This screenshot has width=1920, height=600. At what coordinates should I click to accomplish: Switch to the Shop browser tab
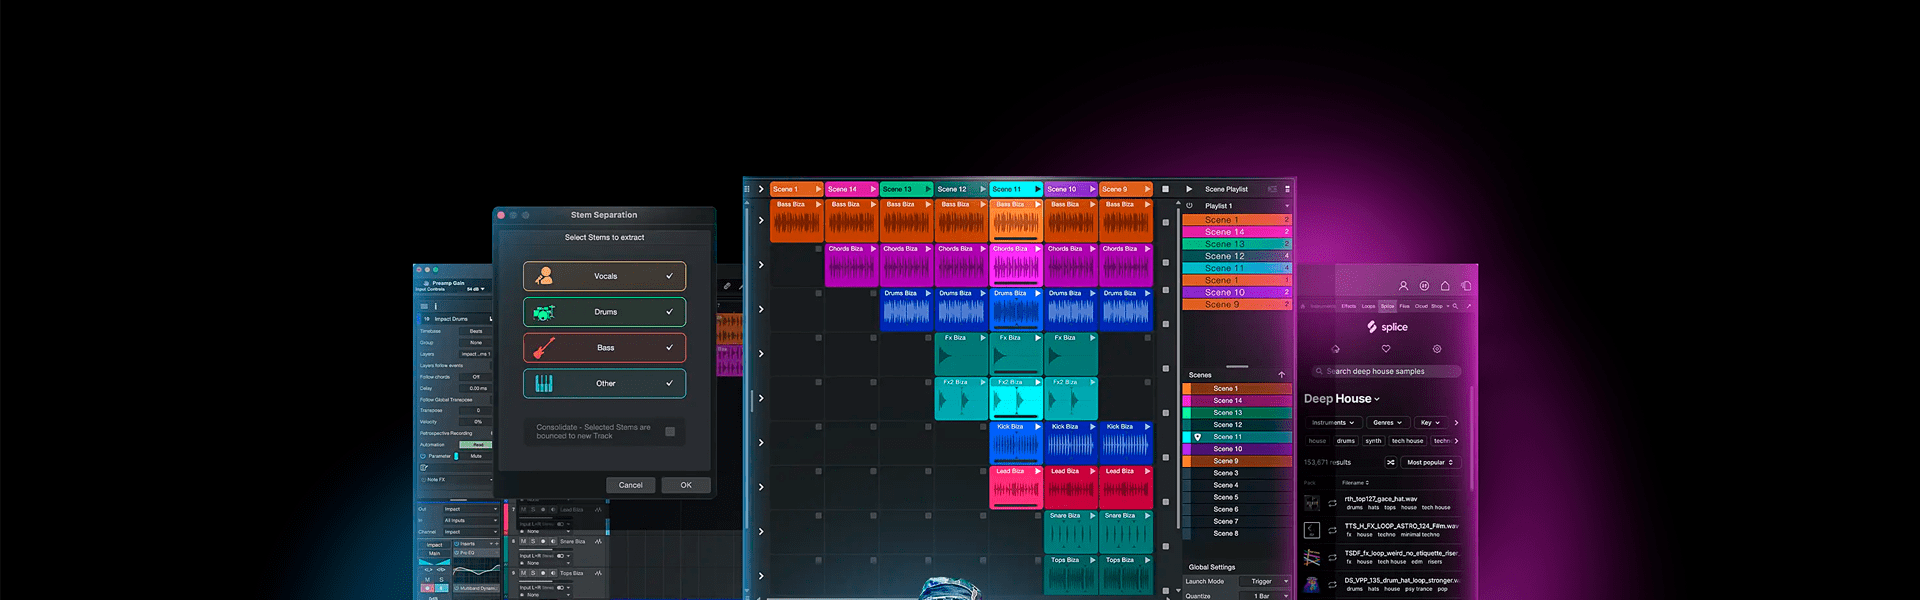1437,306
